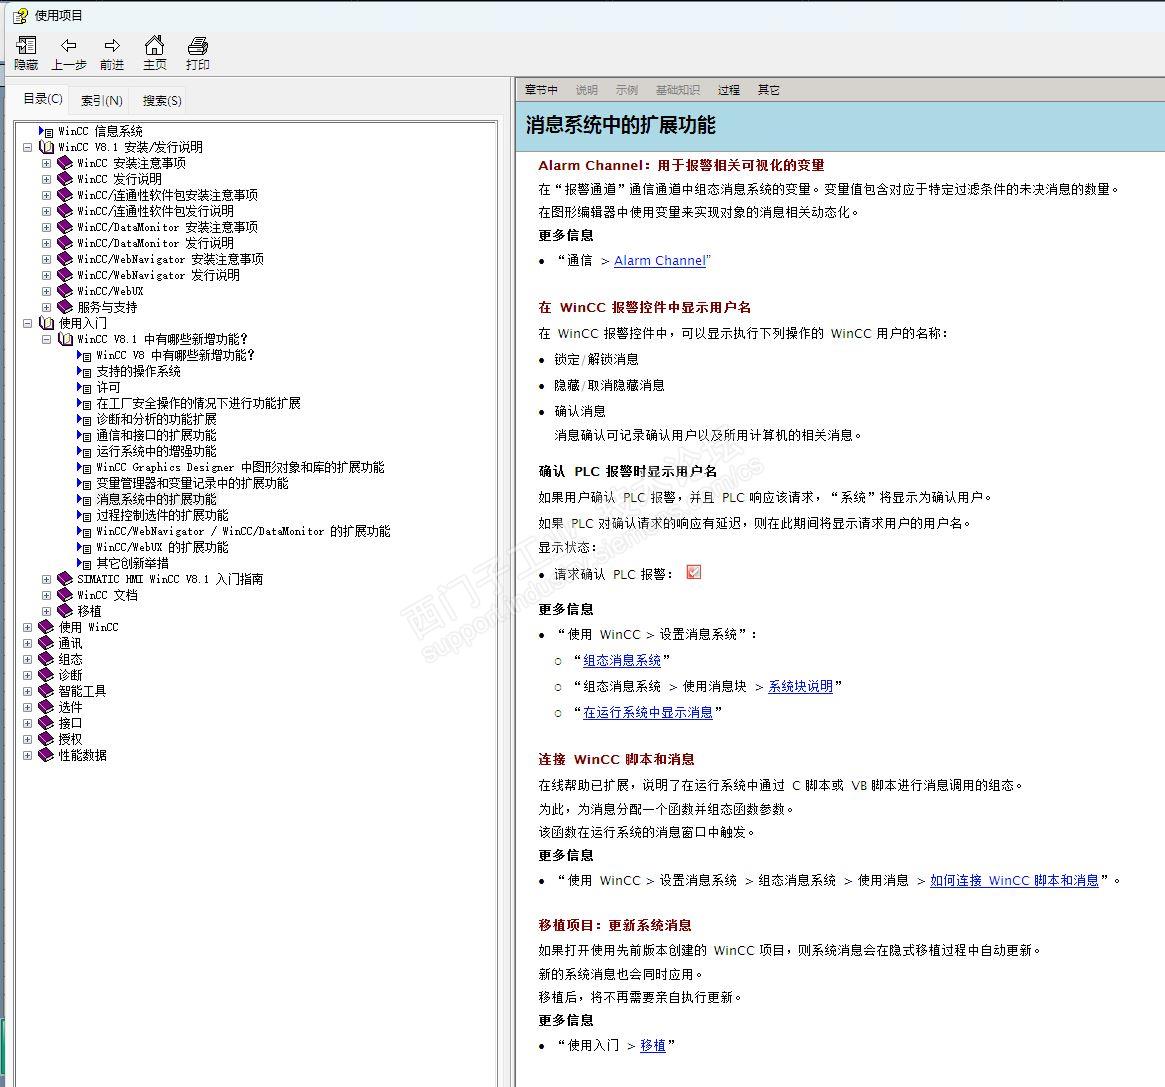
Task: Expand the 性能数据 tree node
Action: click(27, 755)
